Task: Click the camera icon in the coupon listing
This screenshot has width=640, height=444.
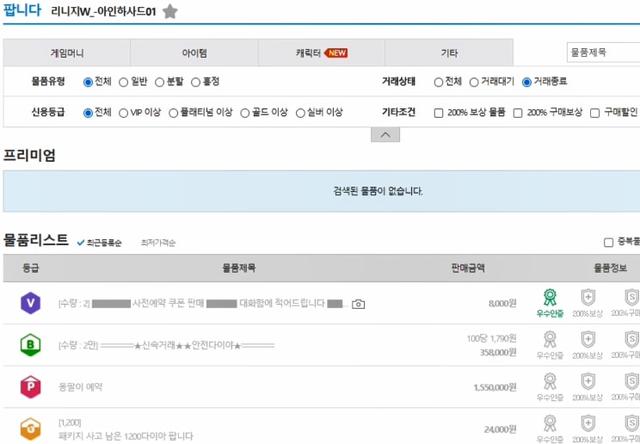Action: tap(358, 304)
